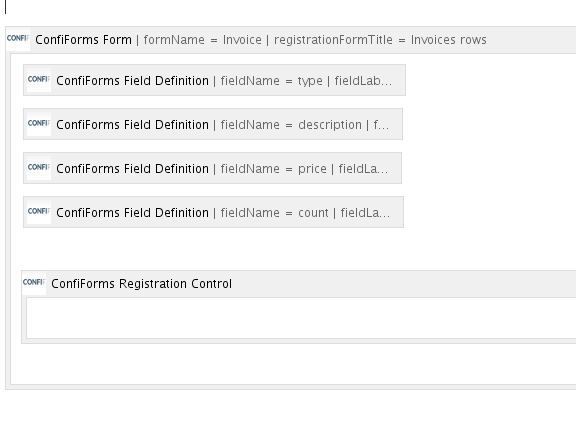
Task: Click the ConfiForms Form macro icon
Action: click(x=18, y=39)
